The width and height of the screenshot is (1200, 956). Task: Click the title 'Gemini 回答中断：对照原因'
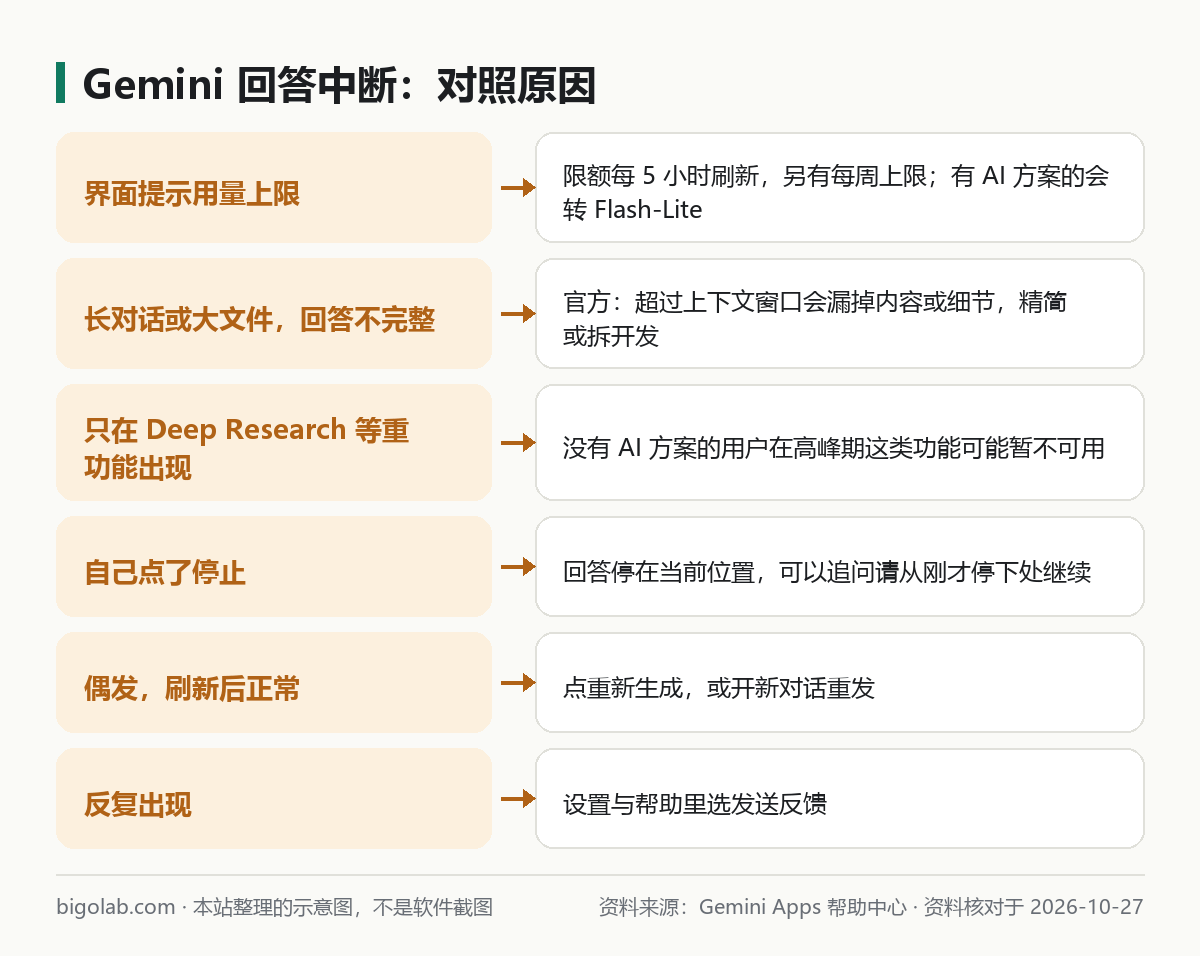pos(339,85)
